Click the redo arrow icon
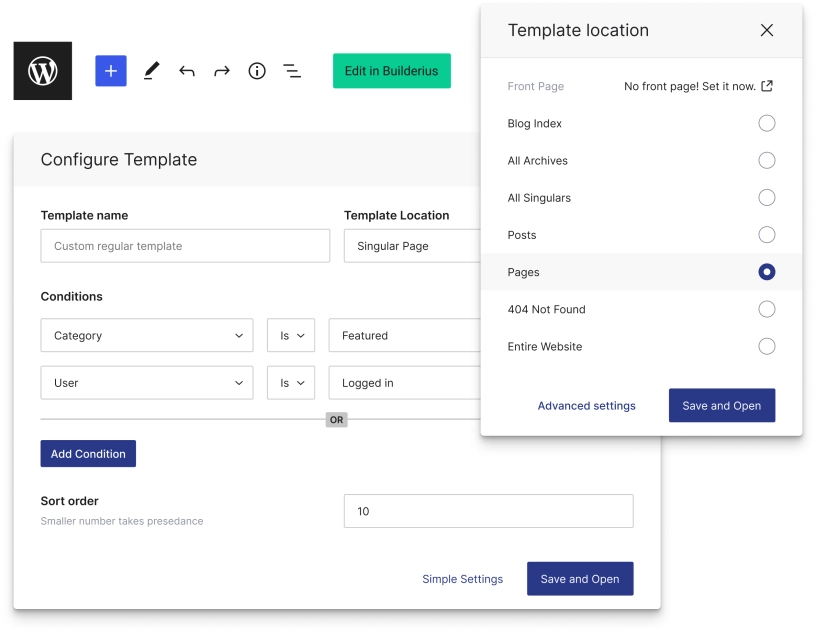816x633 pixels. click(221, 70)
